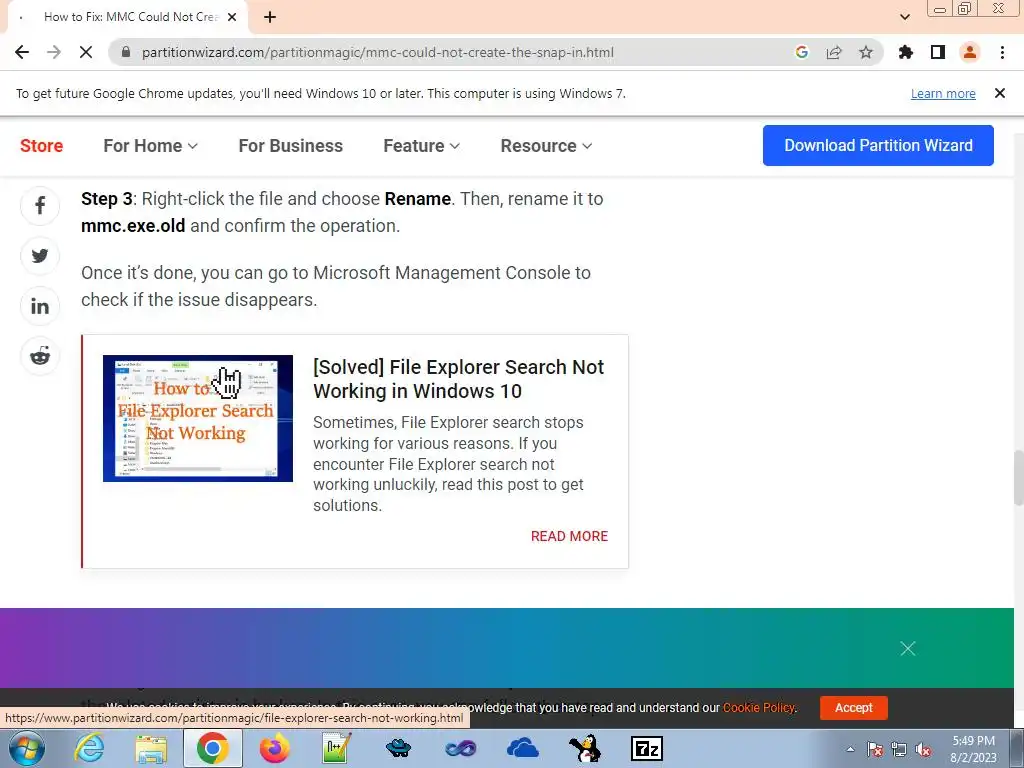
Task: Open the Cookie Policy link
Action: [x=758, y=707]
